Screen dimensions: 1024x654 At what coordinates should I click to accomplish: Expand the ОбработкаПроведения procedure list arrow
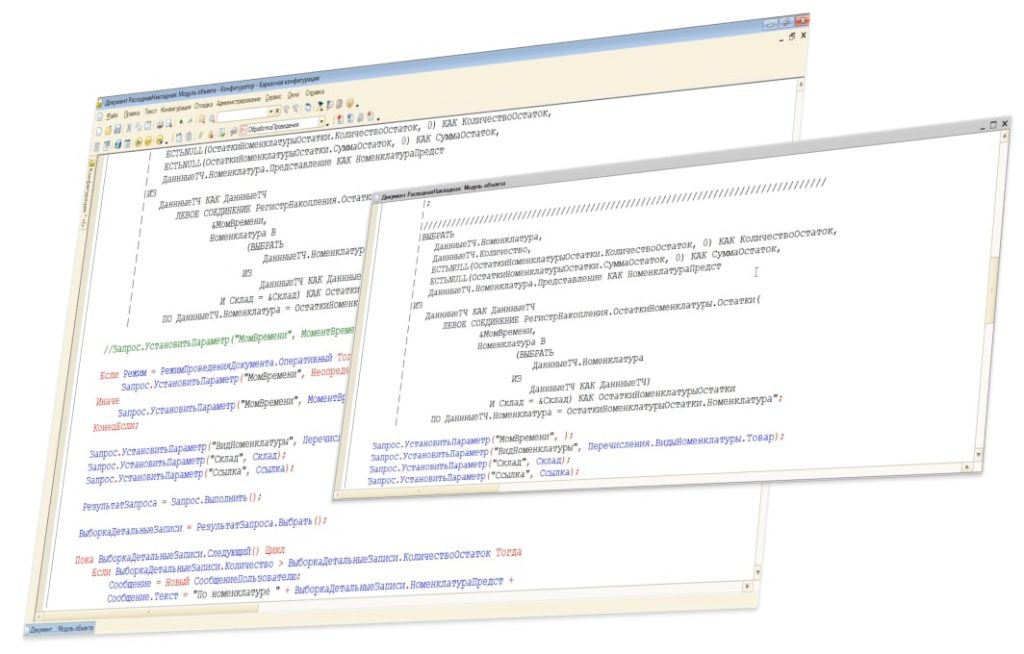321,122
